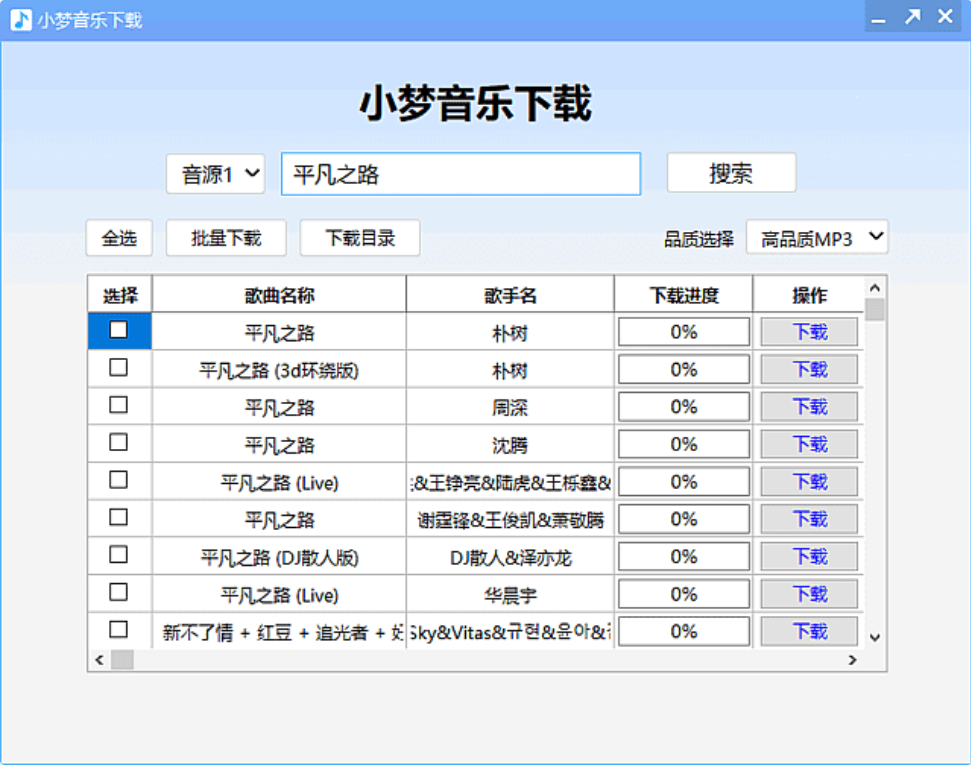
Task: Click the 批量下载 batch download button
Action: pos(225,237)
